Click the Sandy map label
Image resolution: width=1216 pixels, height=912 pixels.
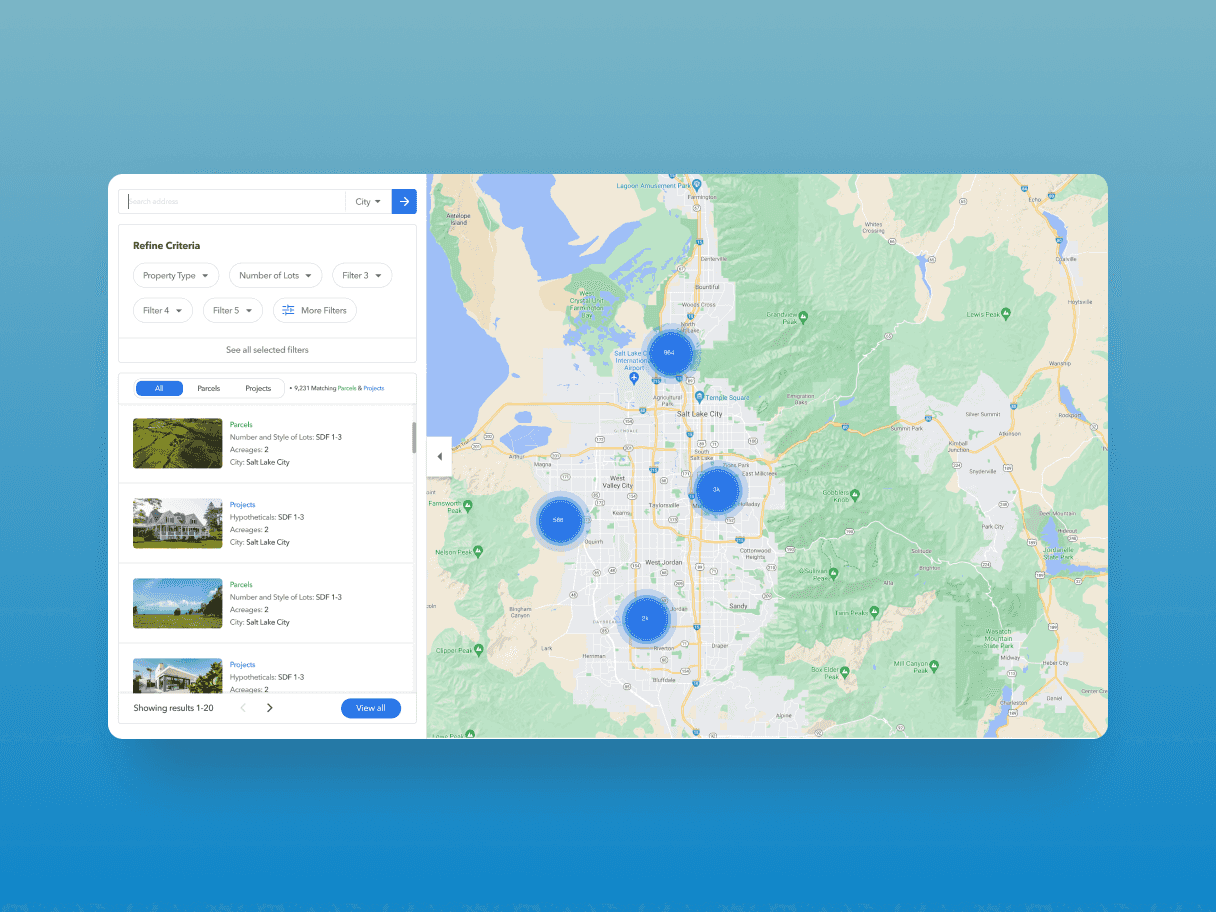pyautogui.click(x=738, y=606)
